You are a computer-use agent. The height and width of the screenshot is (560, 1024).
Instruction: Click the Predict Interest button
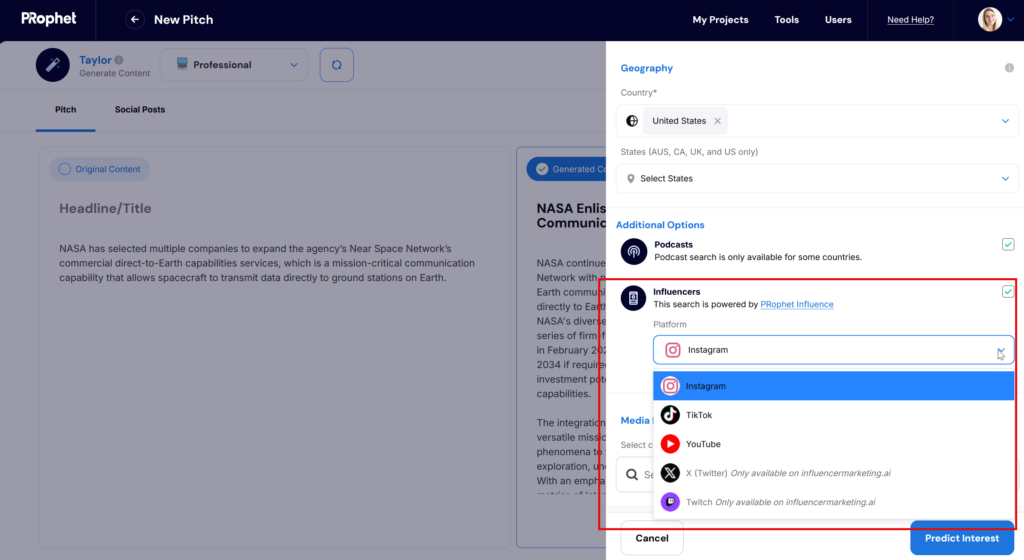(x=962, y=538)
